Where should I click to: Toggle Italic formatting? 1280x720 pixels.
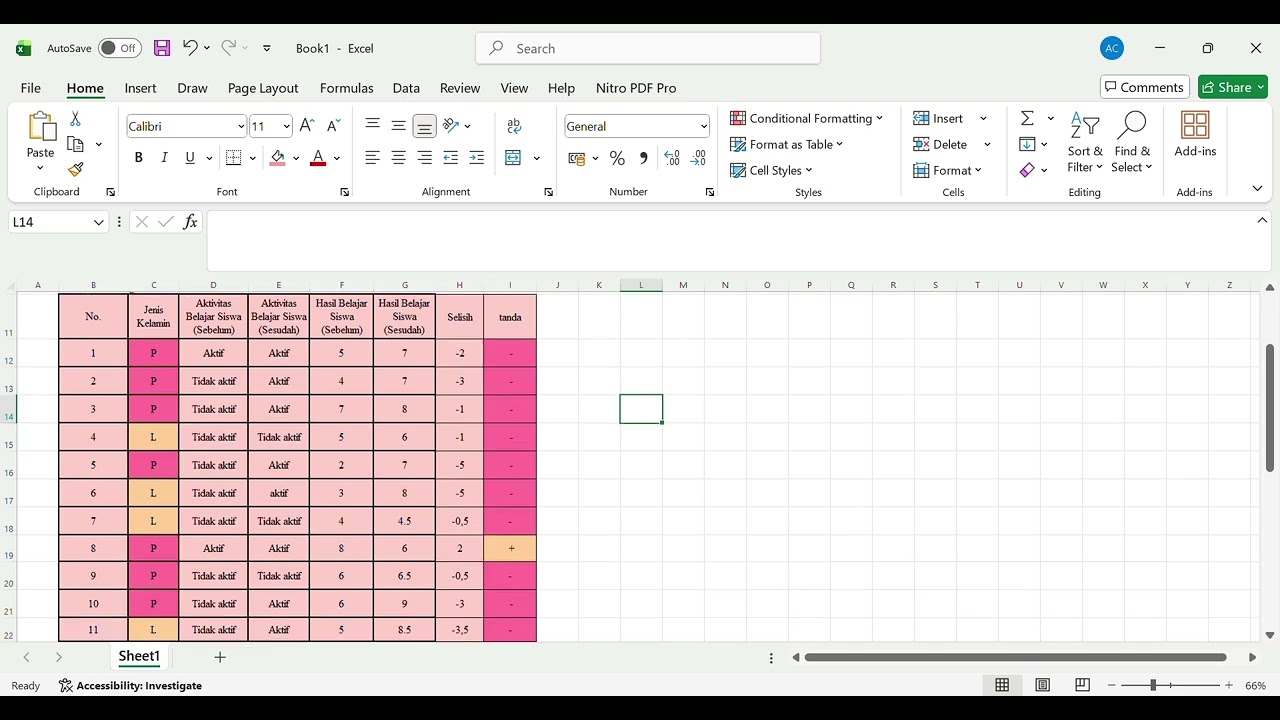coord(164,158)
